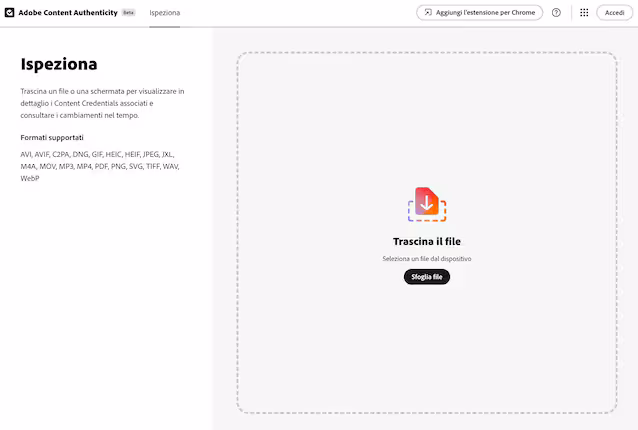Click the Accedi sign-in button
Viewport: 638px width, 430px height.
[x=614, y=13]
